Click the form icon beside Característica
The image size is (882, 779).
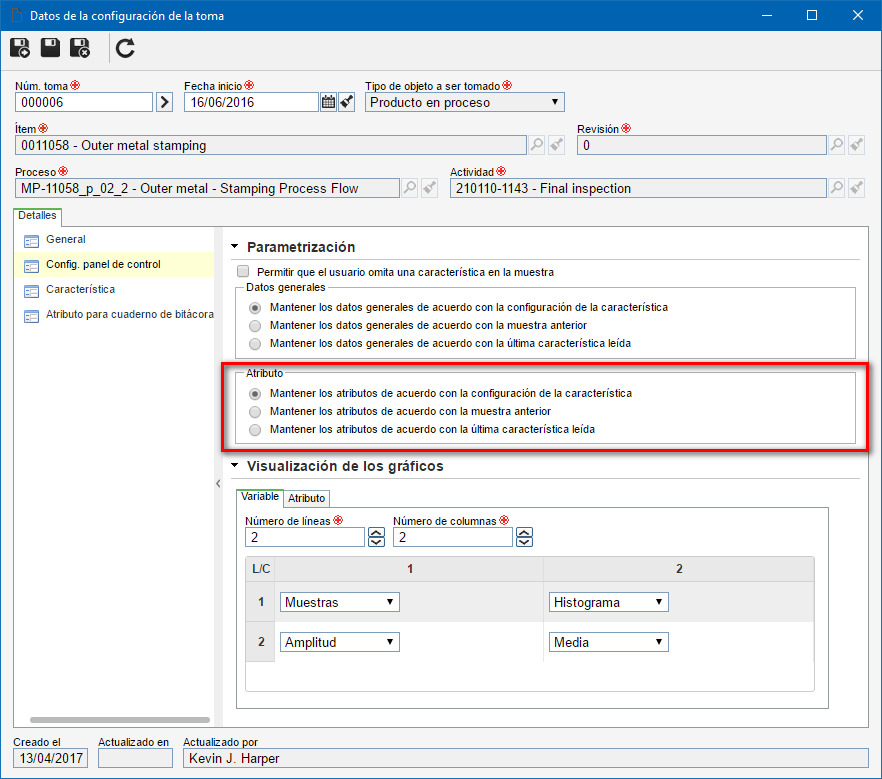pos(32,291)
